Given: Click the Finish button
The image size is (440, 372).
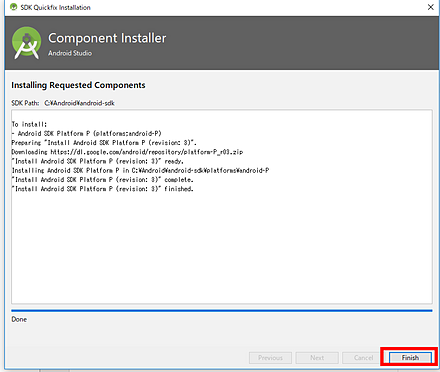Looking at the screenshot, I should (x=410, y=358).
